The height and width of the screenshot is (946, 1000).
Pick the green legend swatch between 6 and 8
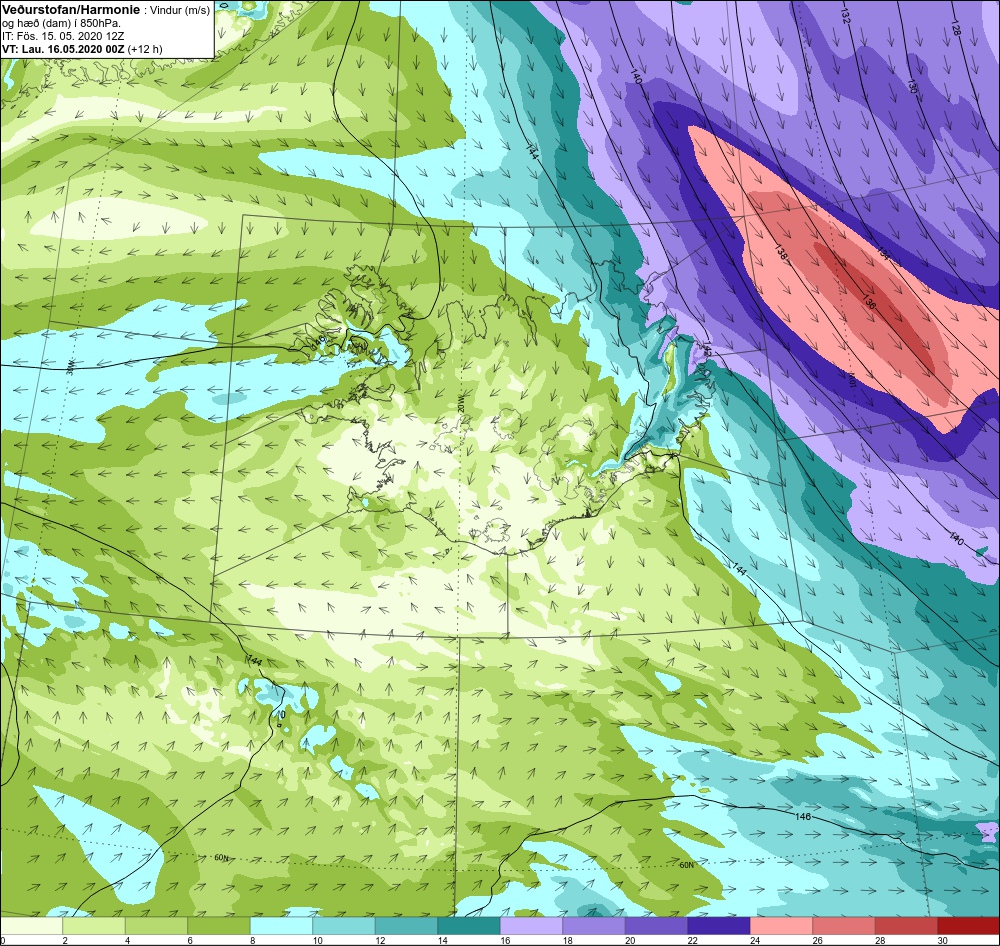tap(219, 926)
